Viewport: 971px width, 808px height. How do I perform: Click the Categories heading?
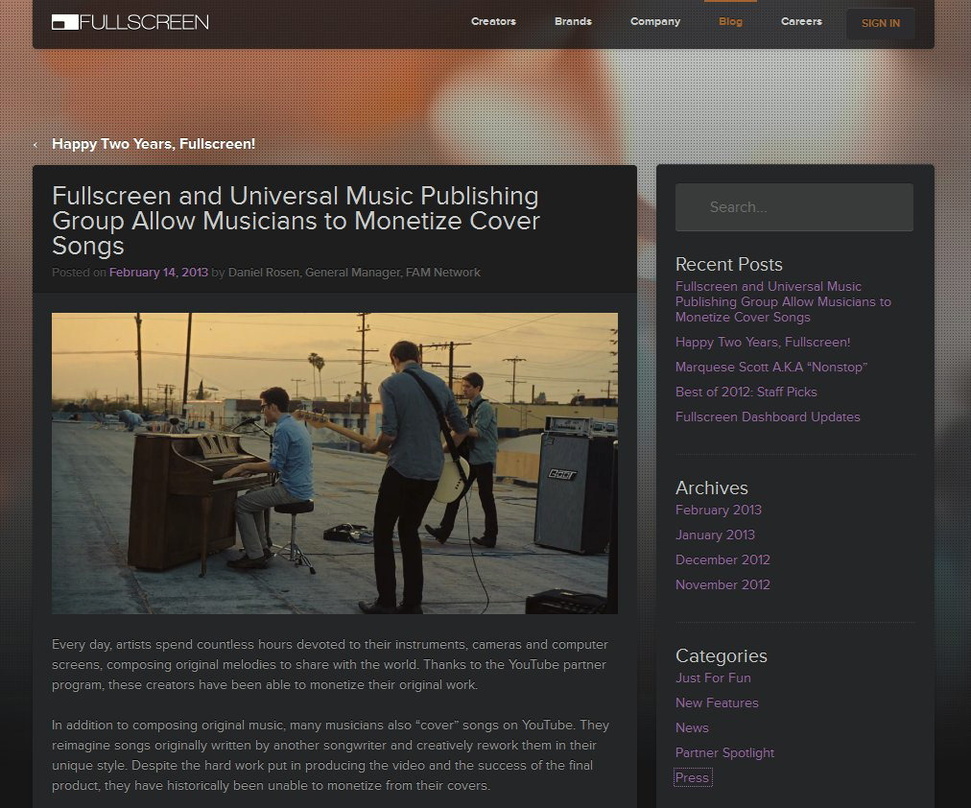point(721,656)
